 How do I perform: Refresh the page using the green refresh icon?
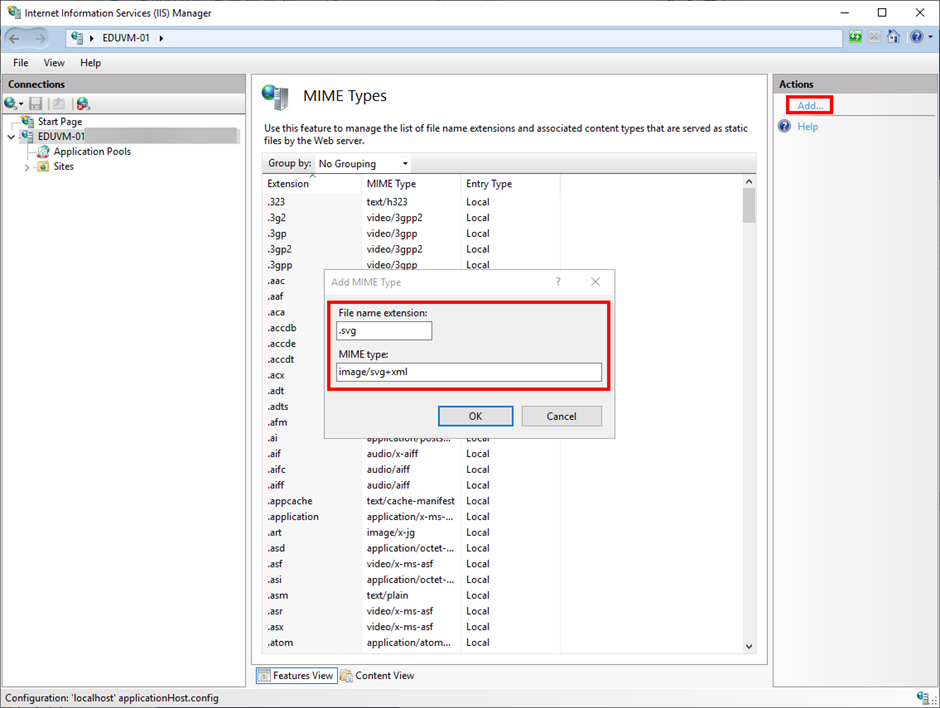click(855, 37)
